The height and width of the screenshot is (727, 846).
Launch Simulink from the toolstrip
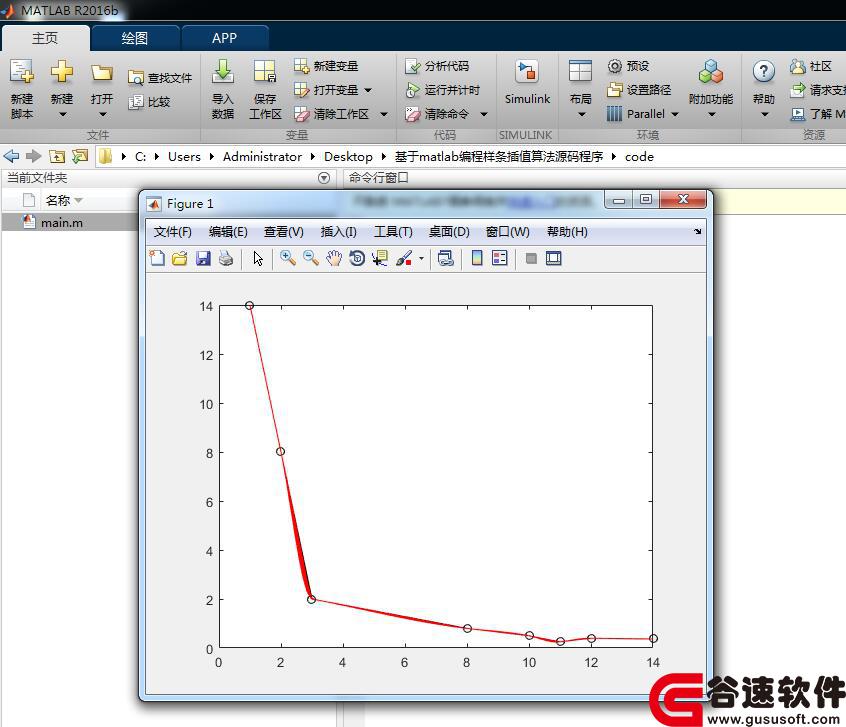[x=527, y=83]
